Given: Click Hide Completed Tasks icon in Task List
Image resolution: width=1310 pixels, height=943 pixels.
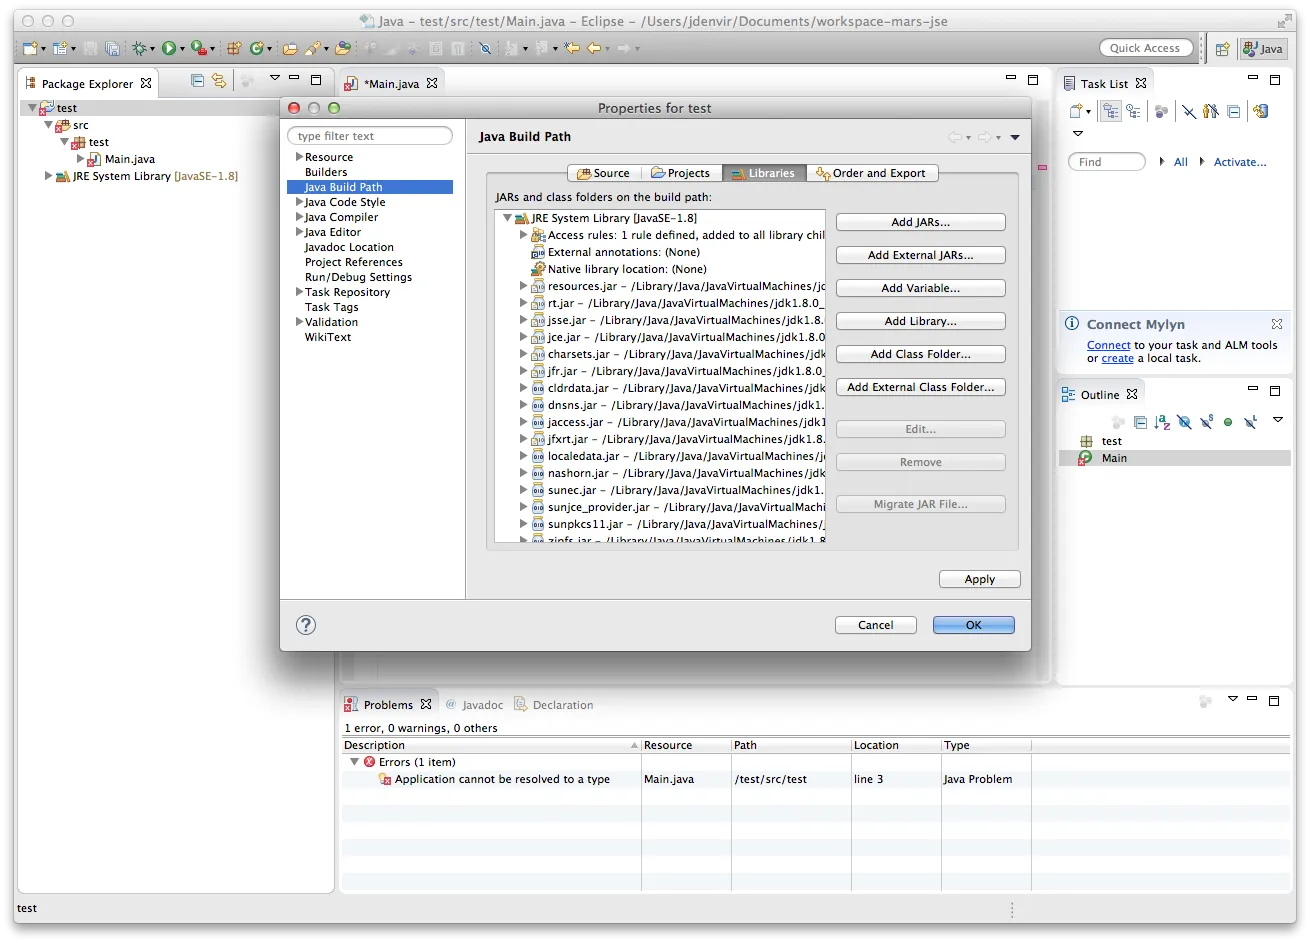Looking at the screenshot, I should coord(1189,112).
